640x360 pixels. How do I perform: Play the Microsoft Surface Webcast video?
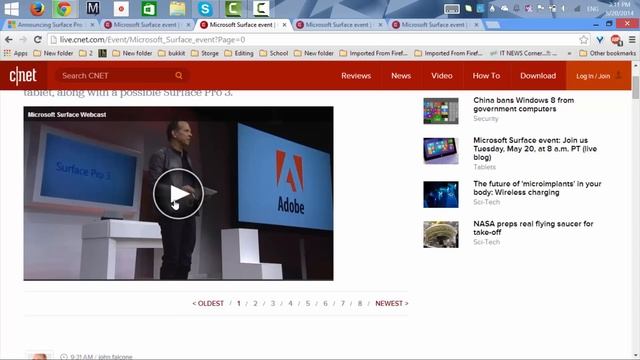[178, 193]
